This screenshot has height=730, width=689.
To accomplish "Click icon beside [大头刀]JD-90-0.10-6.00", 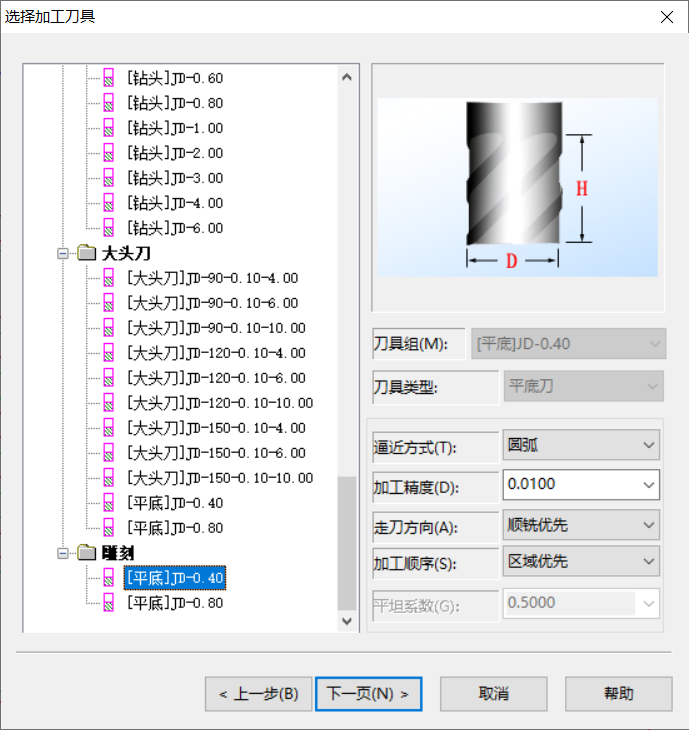I will coord(108,303).
